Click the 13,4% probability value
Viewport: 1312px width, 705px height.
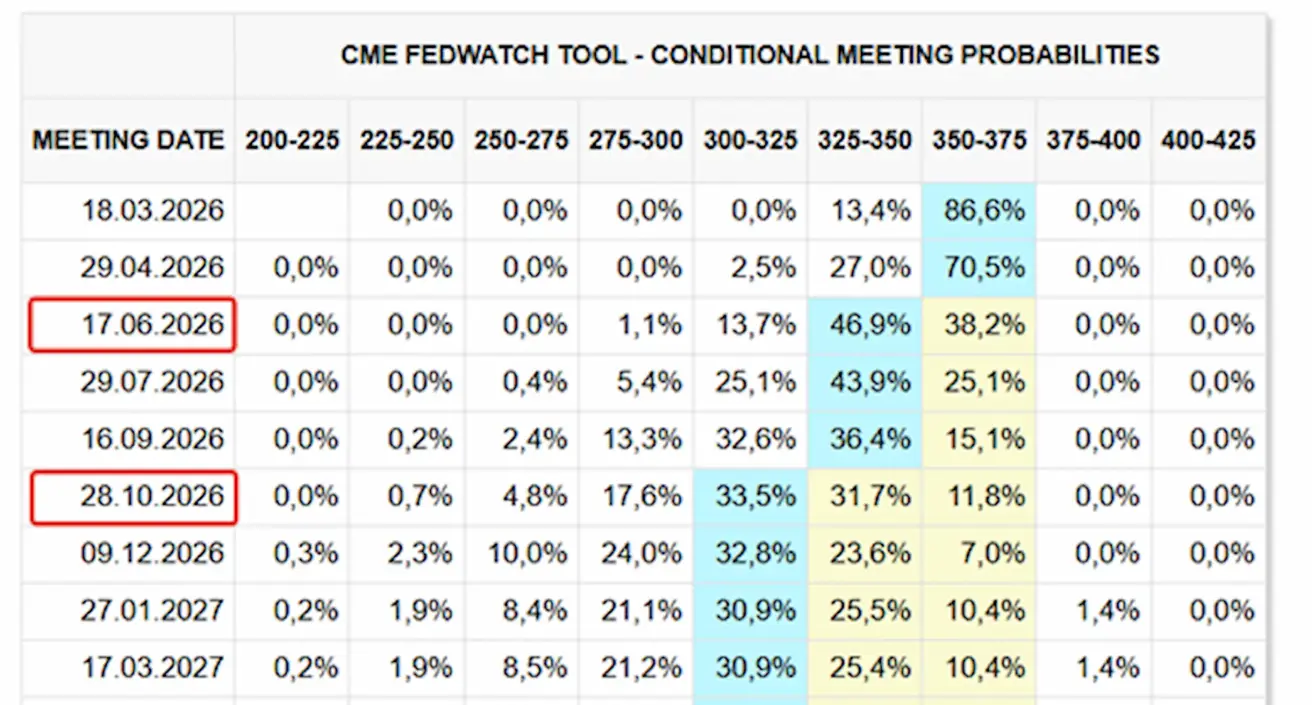[866, 211]
